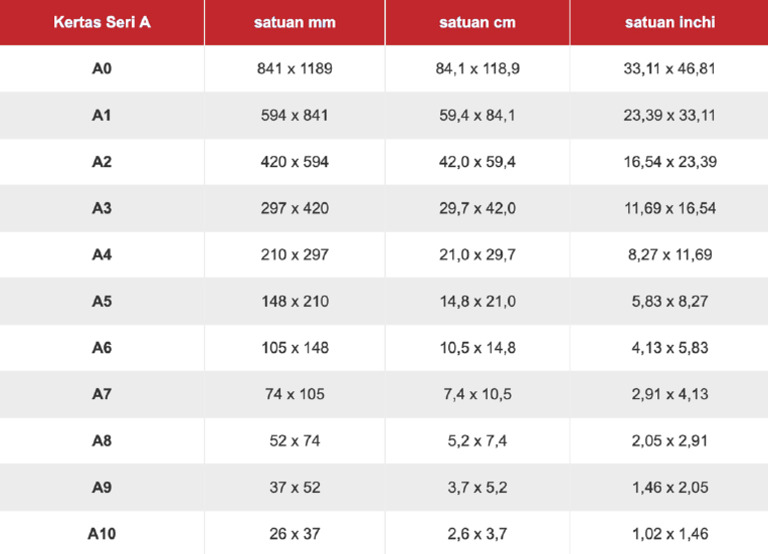Screen dimensions: 768x554
Task: Click the 841 x 1189 mm cell
Action: (x=295, y=69)
